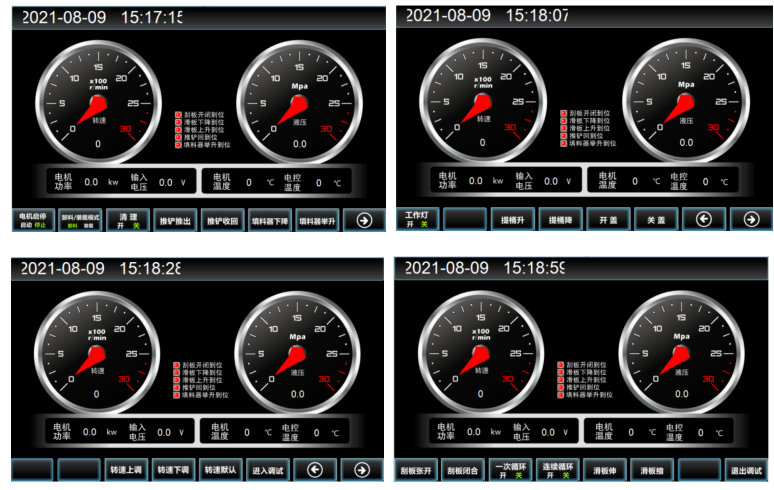Toggle the 工作灯 work light

[416, 219]
